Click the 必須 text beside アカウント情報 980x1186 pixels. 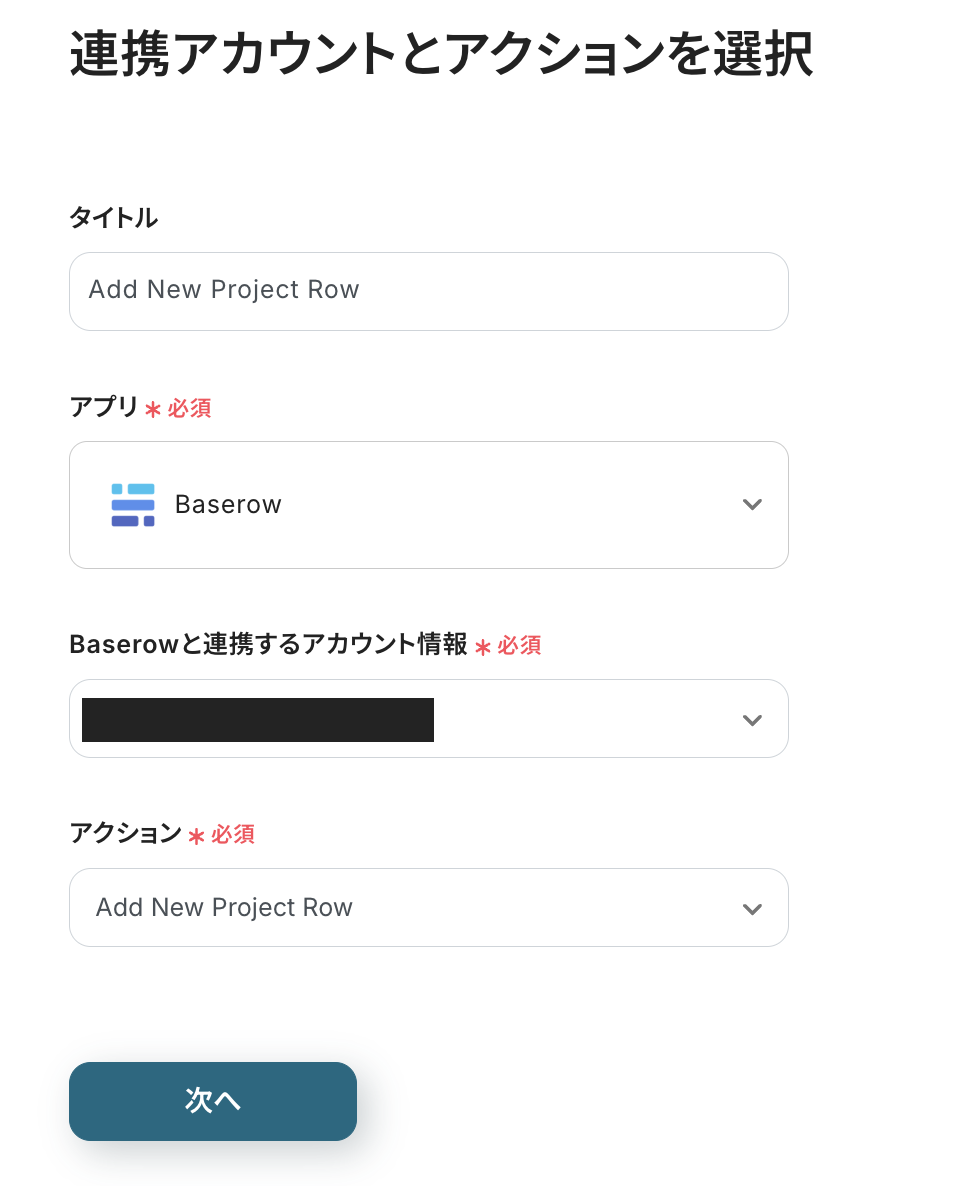(519, 646)
